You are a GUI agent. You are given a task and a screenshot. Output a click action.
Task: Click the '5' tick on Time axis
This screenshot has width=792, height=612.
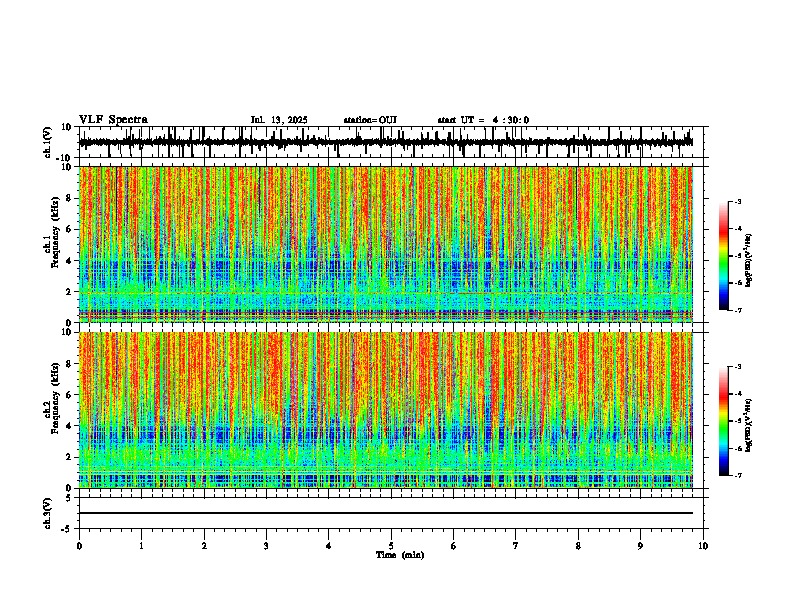pyautogui.click(x=391, y=546)
